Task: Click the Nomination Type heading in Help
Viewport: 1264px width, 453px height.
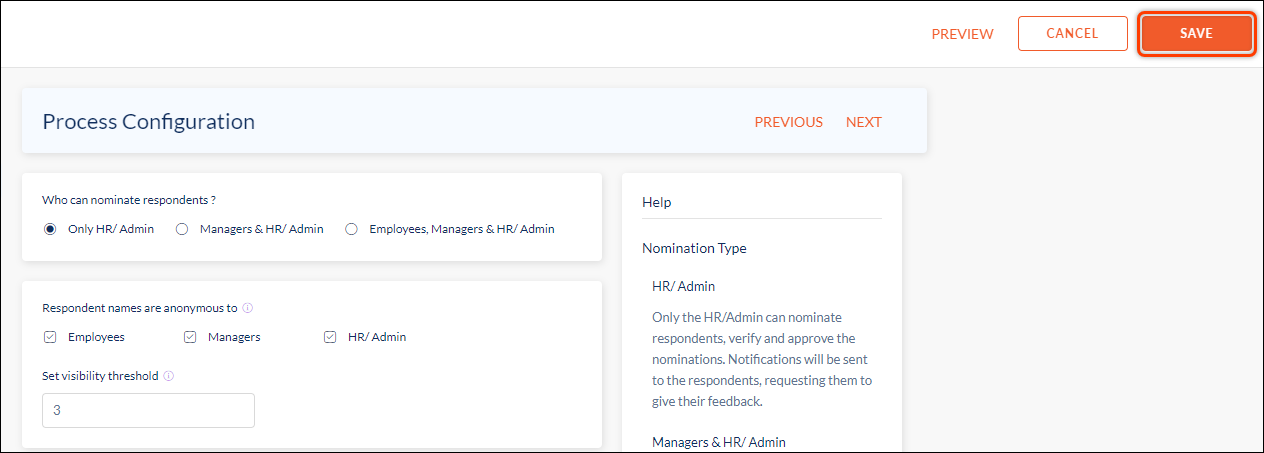Action: click(x=694, y=248)
